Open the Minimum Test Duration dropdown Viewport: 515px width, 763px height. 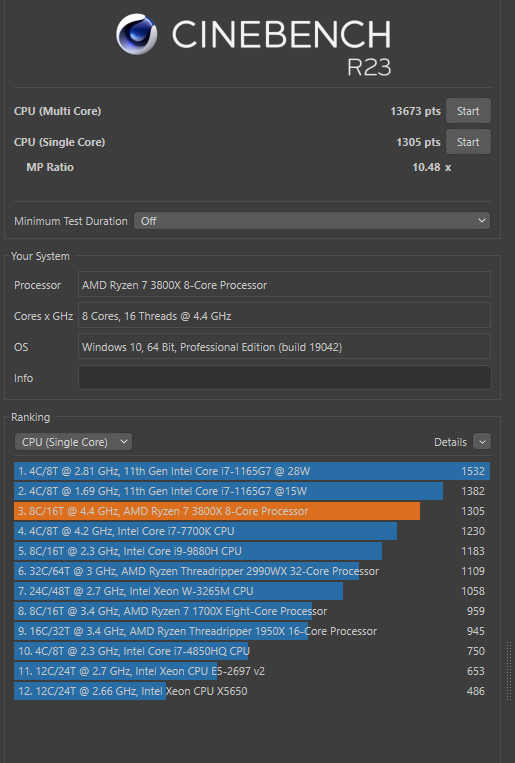coord(312,221)
